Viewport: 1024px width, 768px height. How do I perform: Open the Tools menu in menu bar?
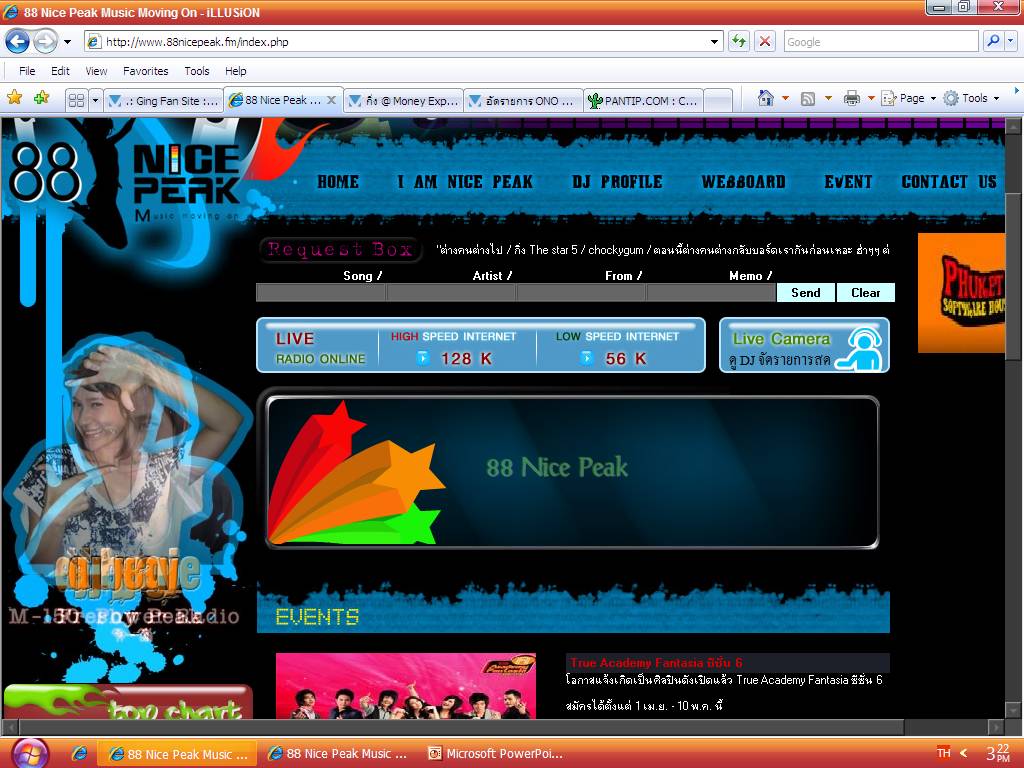[197, 71]
